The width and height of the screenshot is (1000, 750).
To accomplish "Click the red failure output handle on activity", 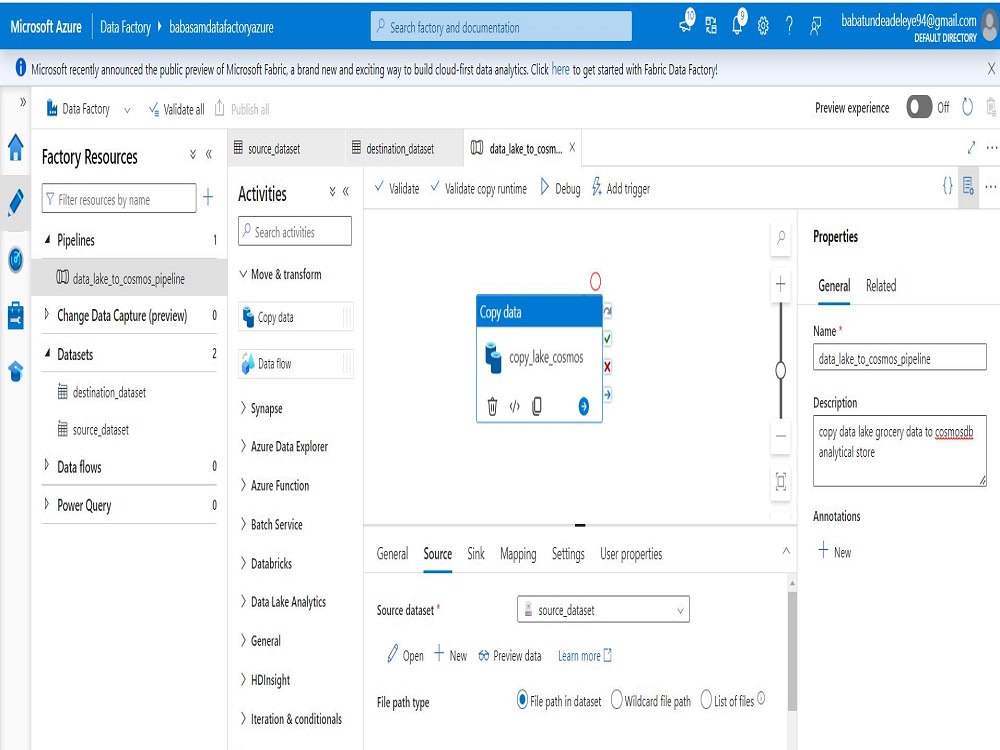I will pyautogui.click(x=607, y=367).
